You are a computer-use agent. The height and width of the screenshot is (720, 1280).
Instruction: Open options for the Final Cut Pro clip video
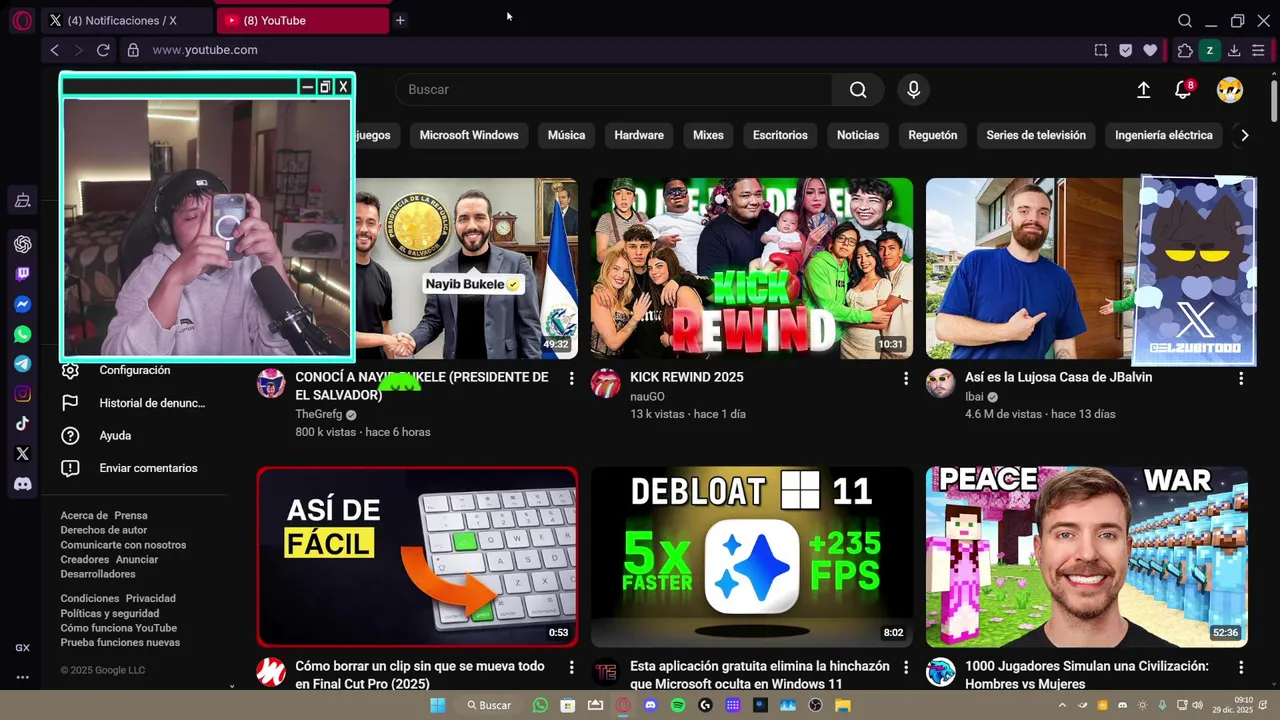pos(572,667)
